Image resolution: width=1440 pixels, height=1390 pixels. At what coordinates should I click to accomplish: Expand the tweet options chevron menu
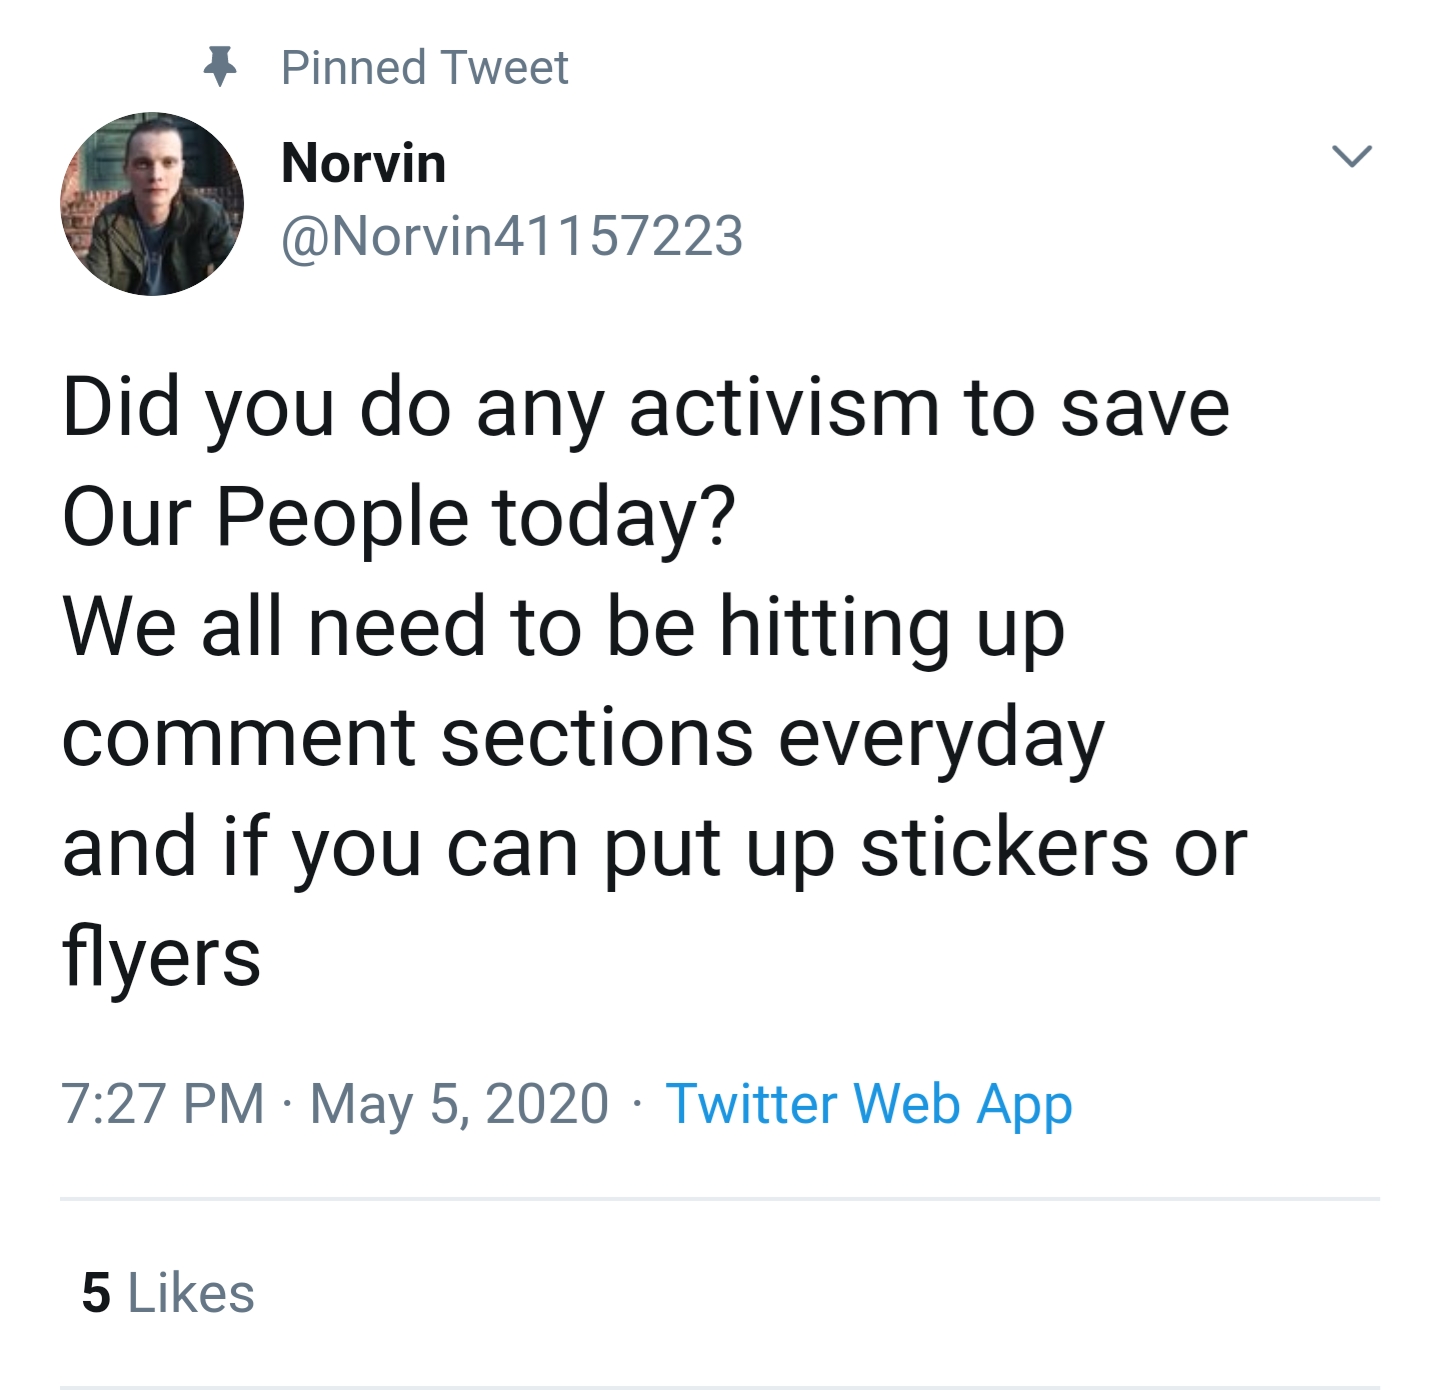[x=1351, y=156]
